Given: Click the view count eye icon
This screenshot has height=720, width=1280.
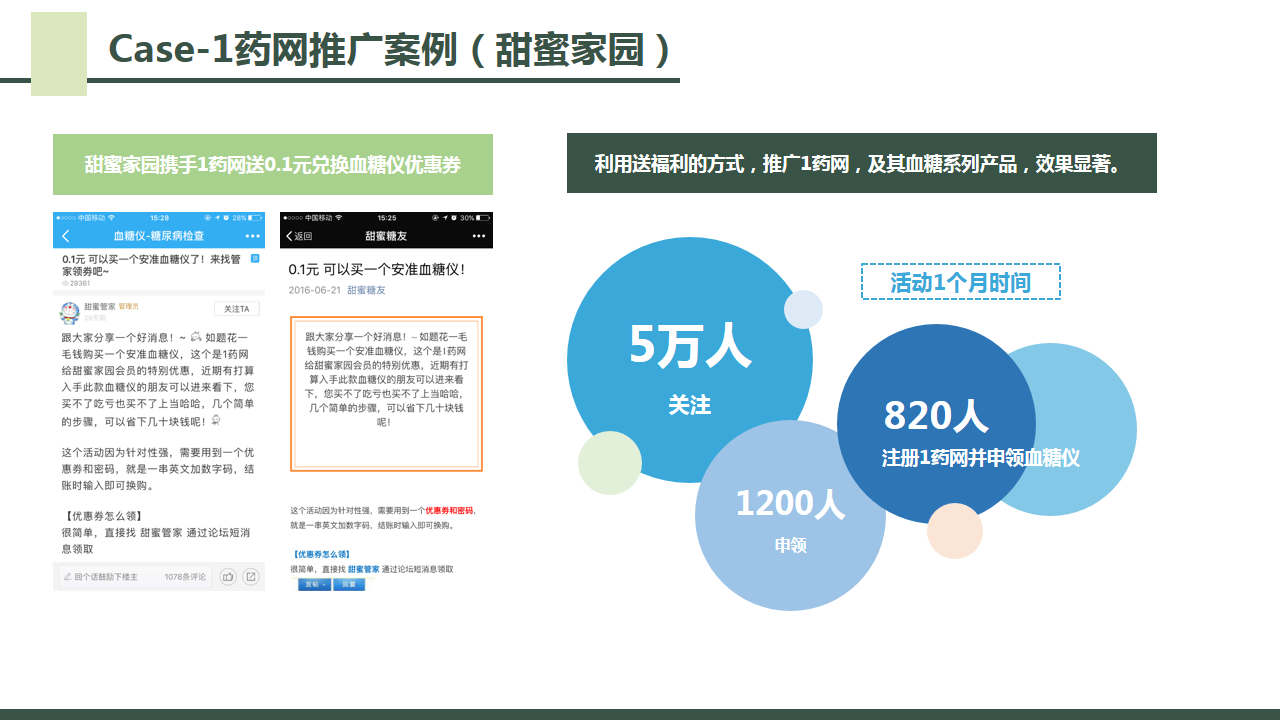Looking at the screenshot, I should click(65, 283).
